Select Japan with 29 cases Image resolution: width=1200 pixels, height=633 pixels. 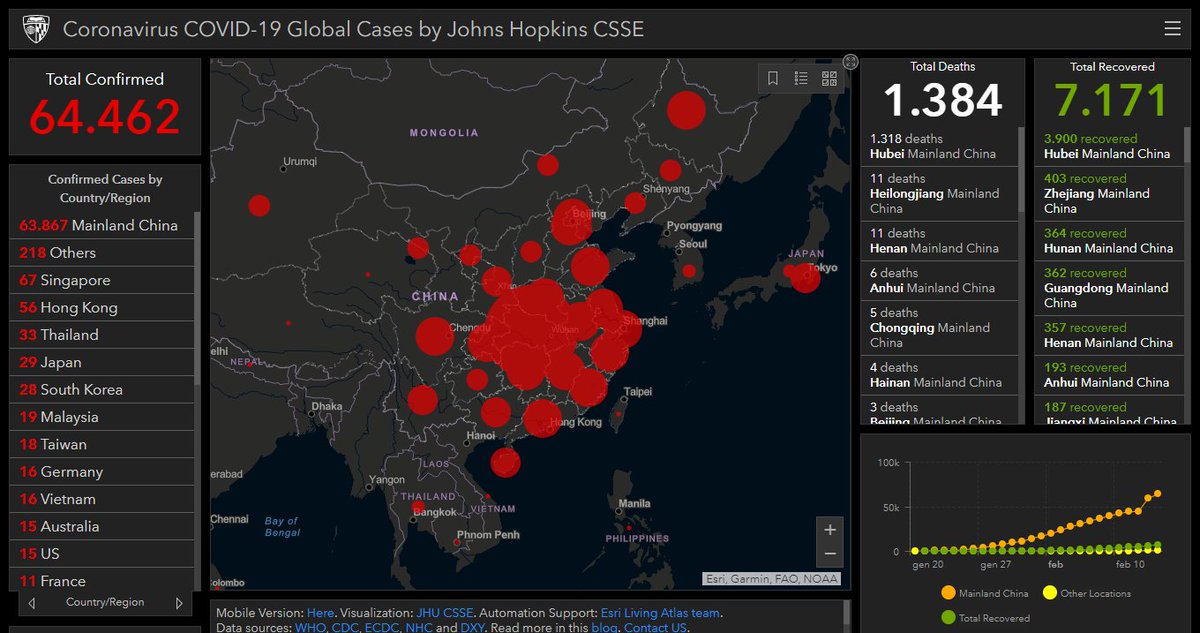(x=102, y=362)
